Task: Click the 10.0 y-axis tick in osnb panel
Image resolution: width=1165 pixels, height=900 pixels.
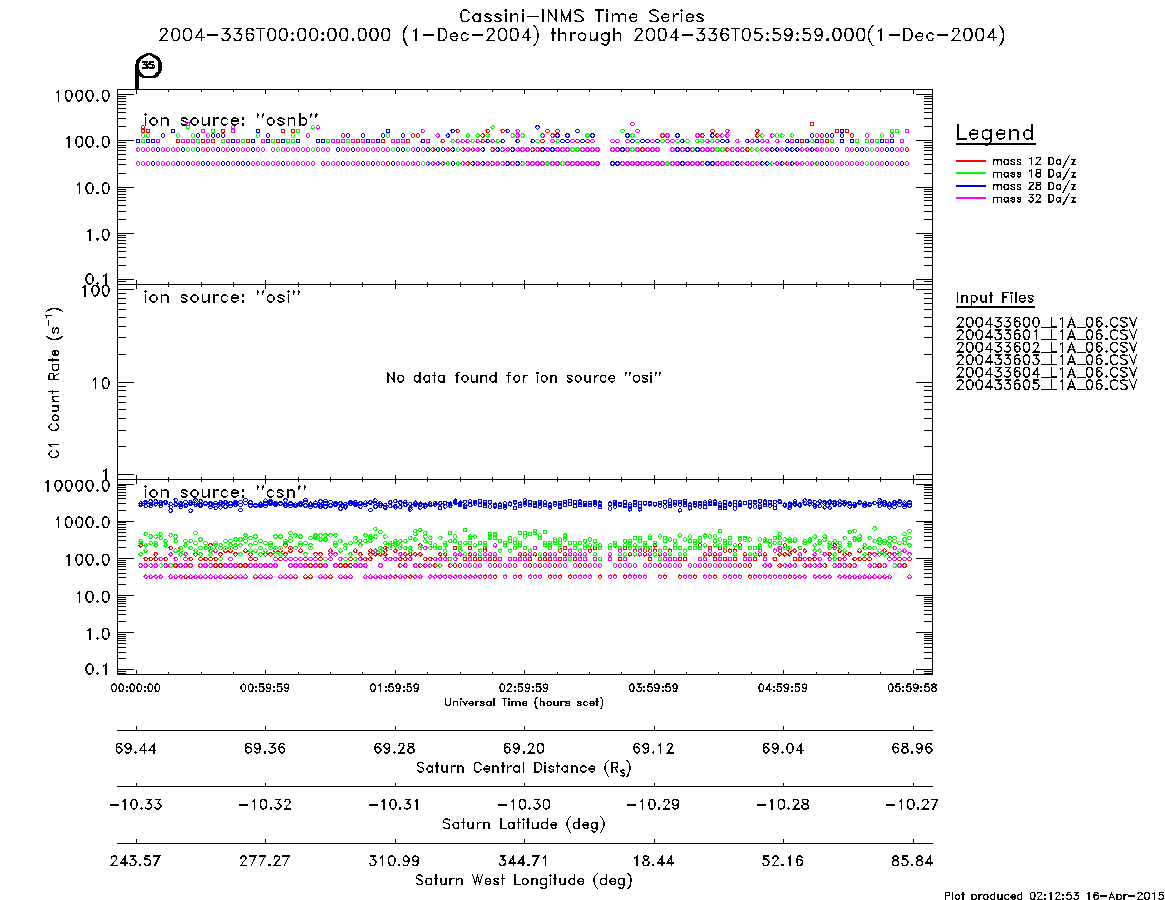Action: (93, 189)
